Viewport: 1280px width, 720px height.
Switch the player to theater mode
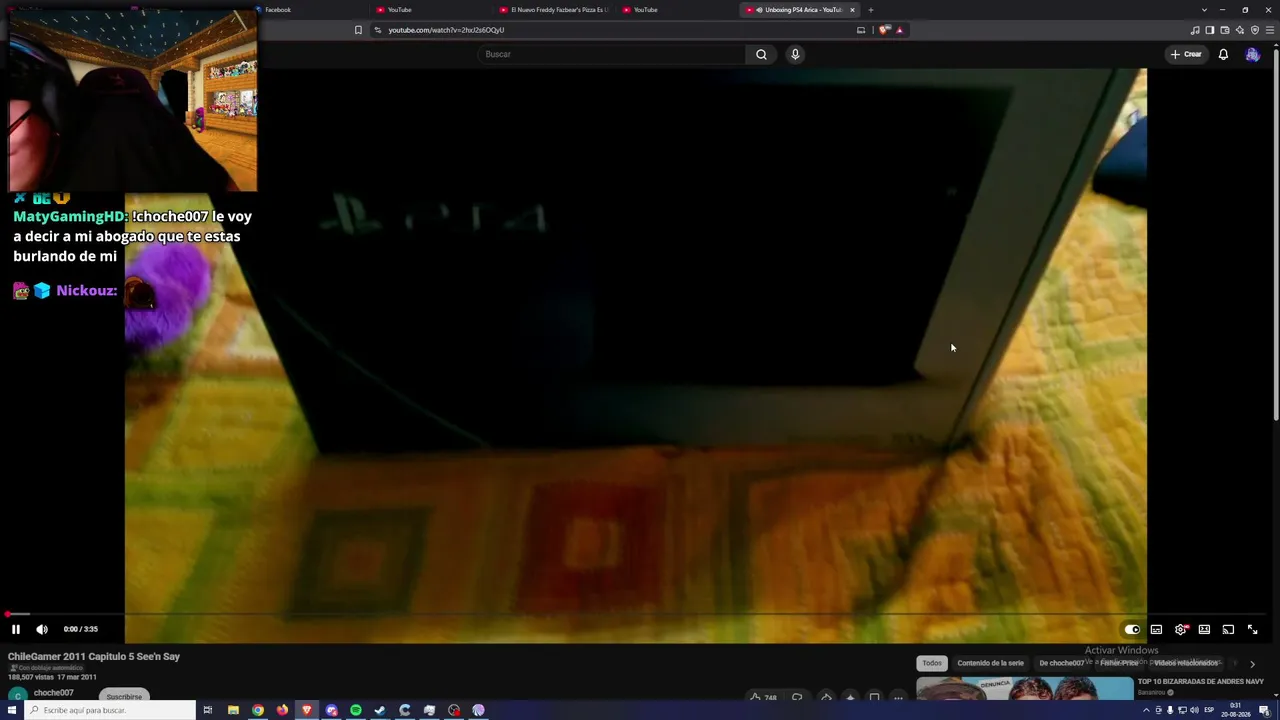click(x=1204, y=630)
